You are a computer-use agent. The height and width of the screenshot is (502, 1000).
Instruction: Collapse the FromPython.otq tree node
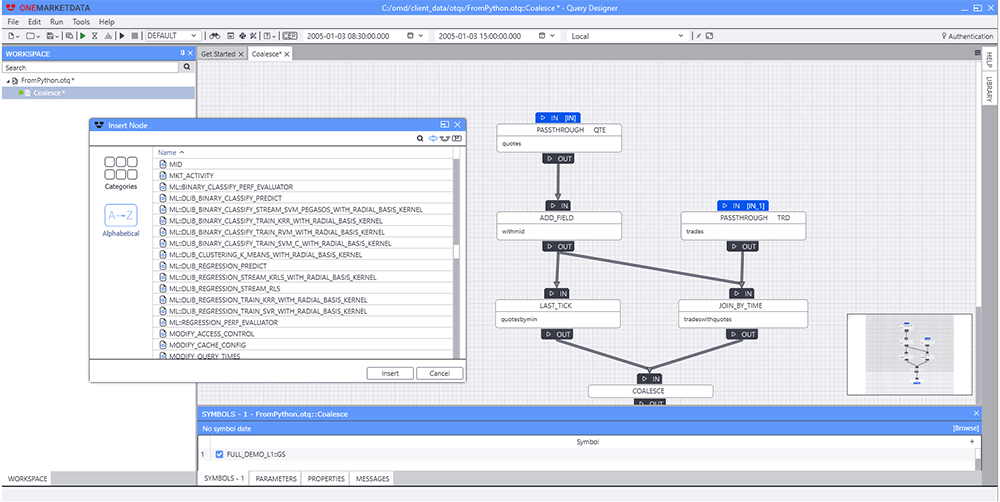click(8, 80)
